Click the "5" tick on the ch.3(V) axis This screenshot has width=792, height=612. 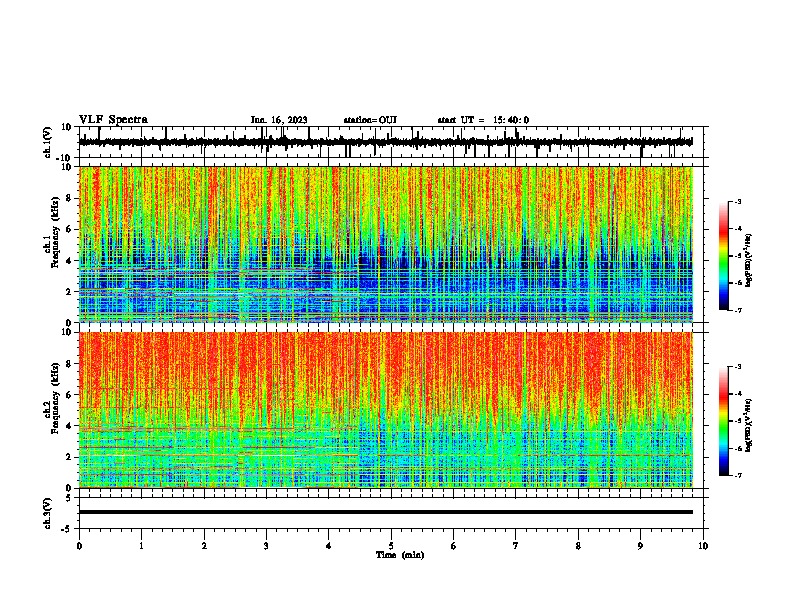70,497
